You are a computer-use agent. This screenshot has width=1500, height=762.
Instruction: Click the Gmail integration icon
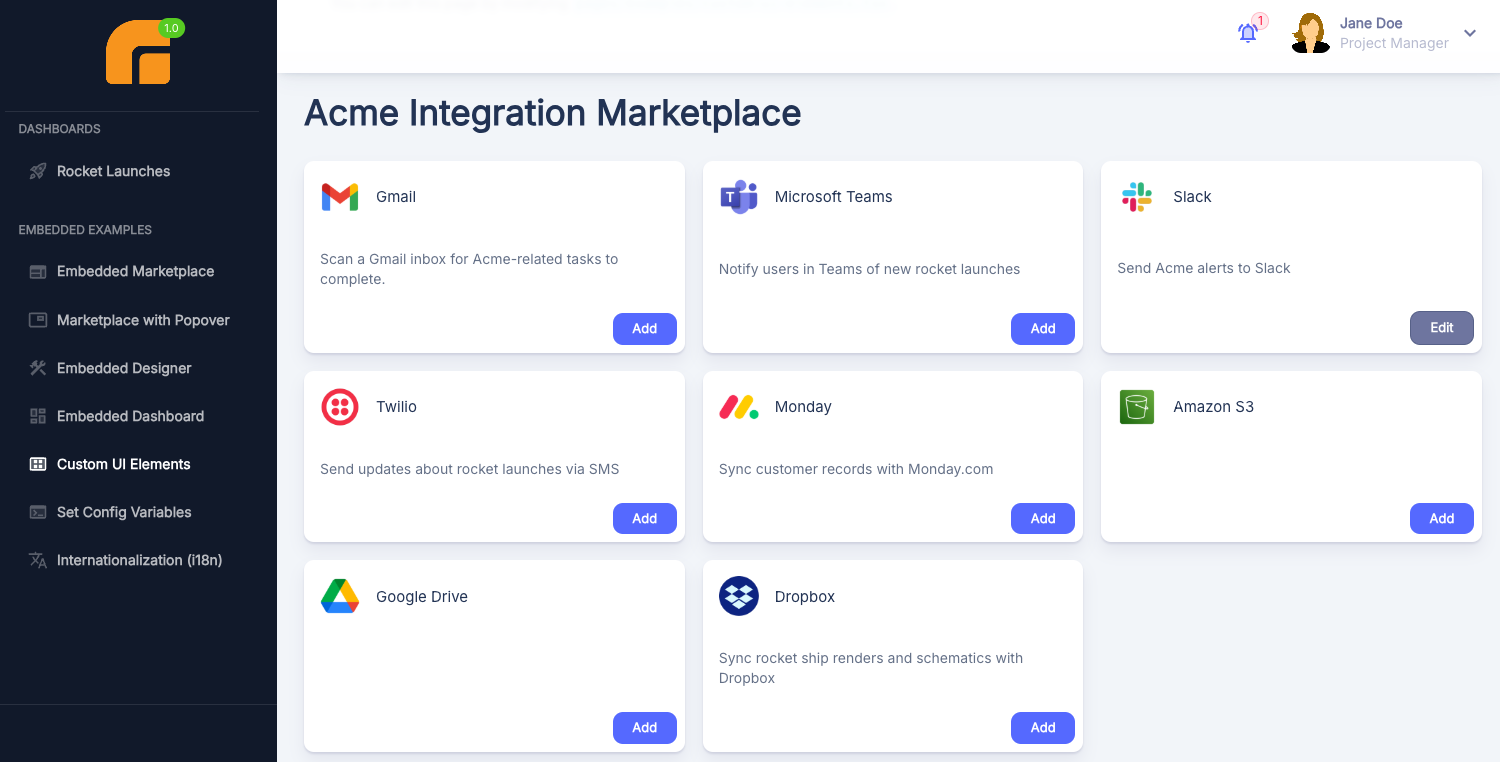pos(340,197)
